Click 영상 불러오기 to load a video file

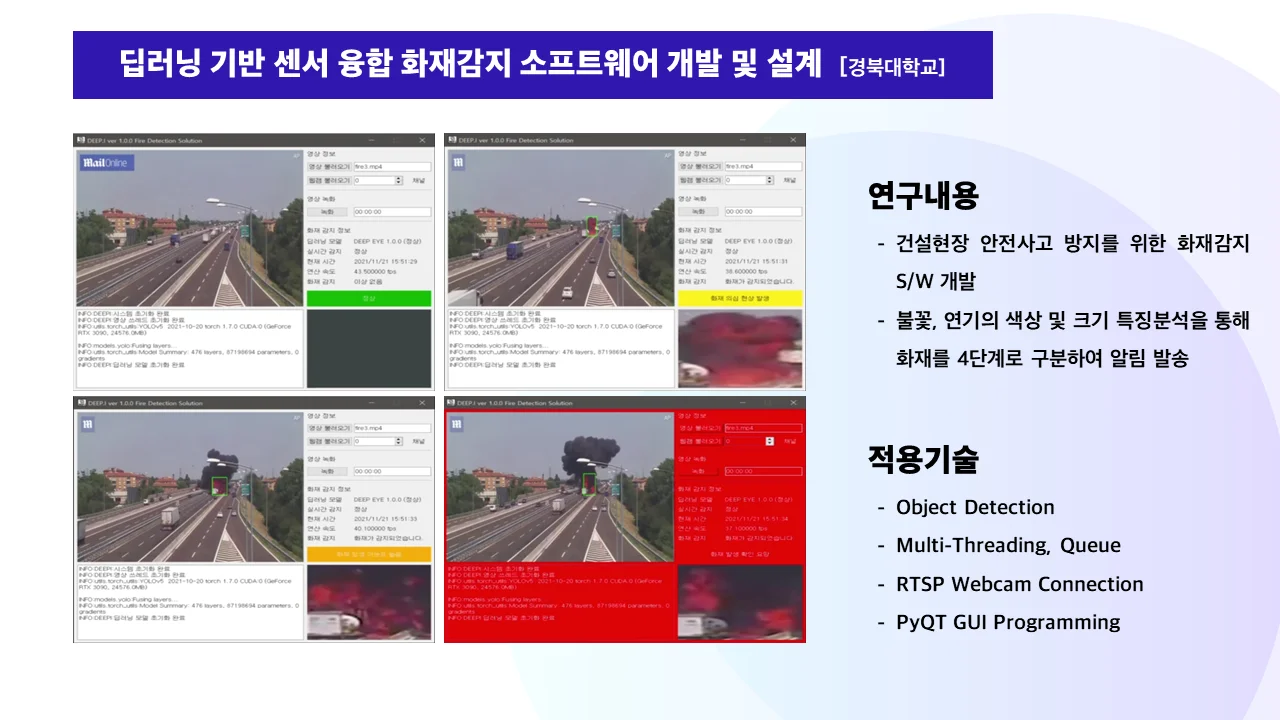329,166
